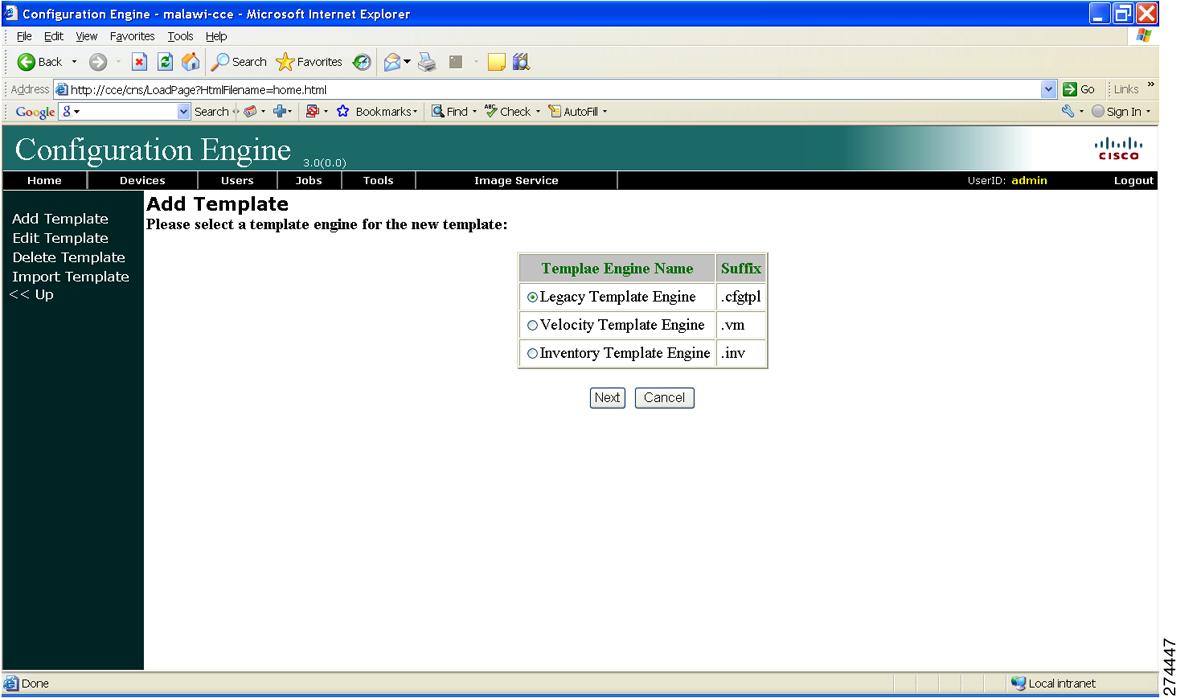
Task: Click the Research books icon
Action: (x=521, y=62)
